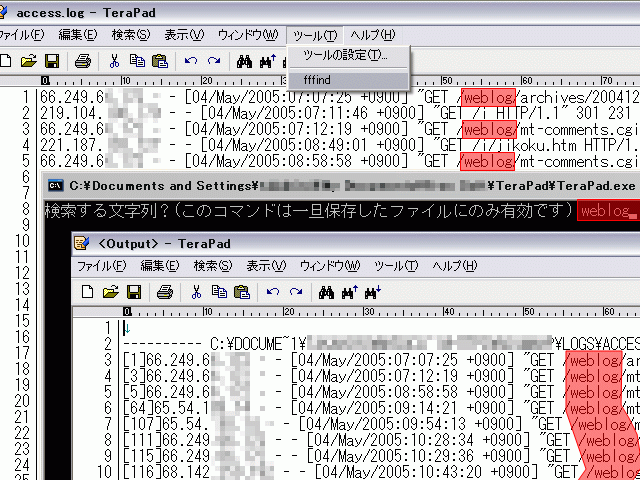The height and width of the screenshot is (480, 640).
Task: Choose ツールの設定 in the Tools dropdown
Action: (344, 55)
